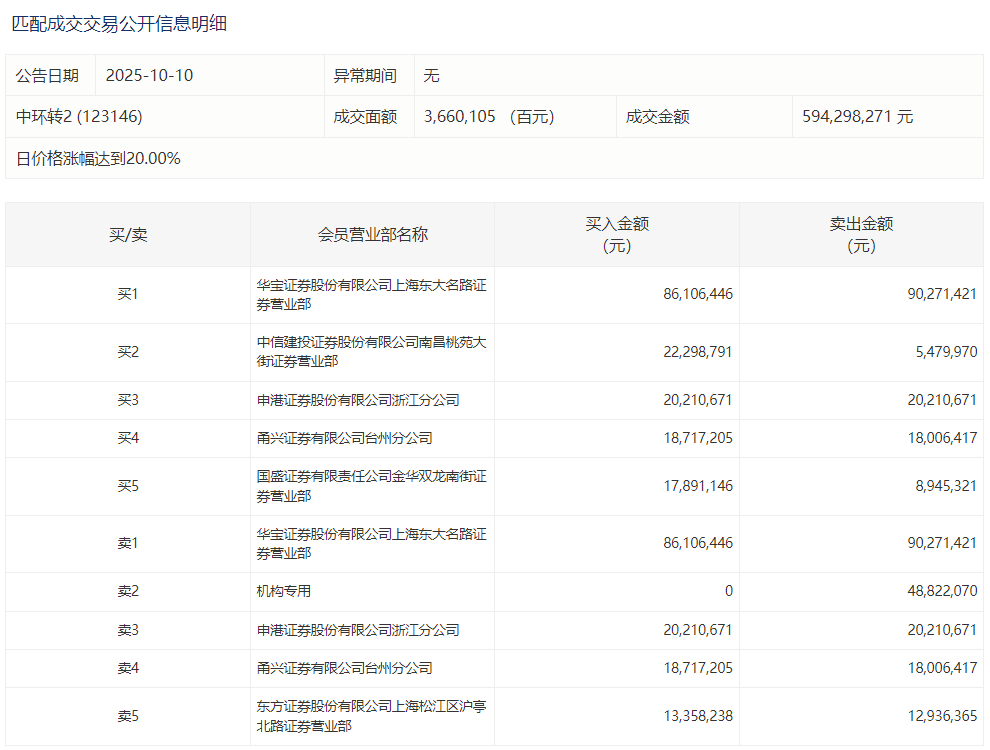Open 中信建投证券南昌桃苑大街 branch entry
This screenshot has height=750, width=990.
371,351
